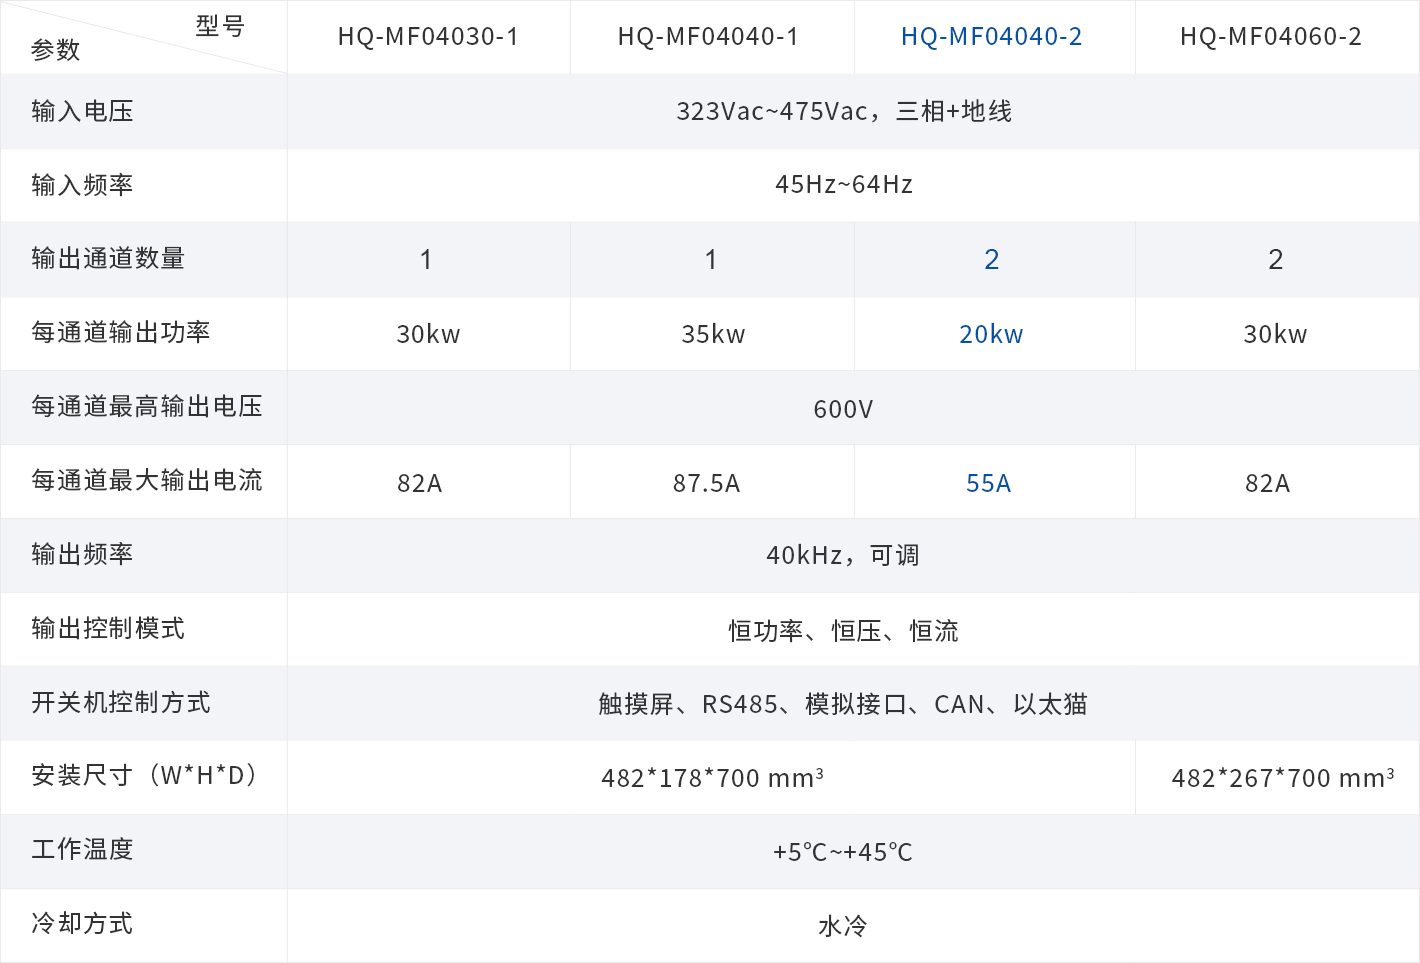Click the 输出通道数量 row label
1420x963 pixels.
[x=108, y=259]
